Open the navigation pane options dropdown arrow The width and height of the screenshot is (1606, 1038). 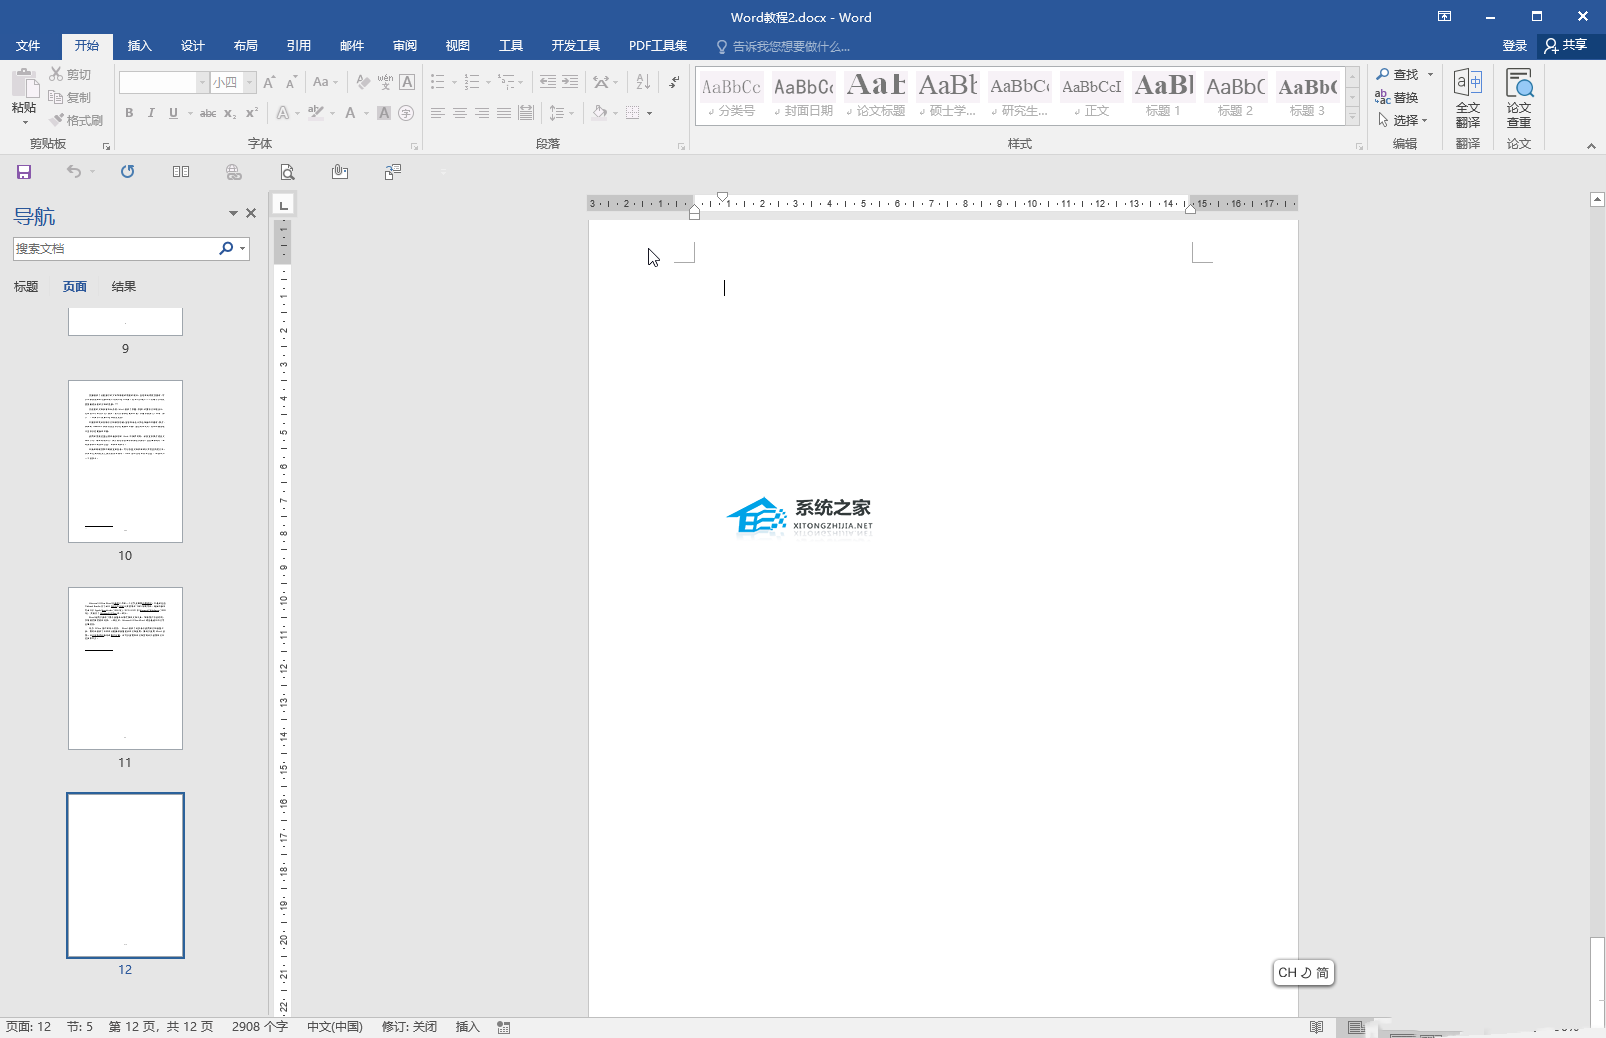233,213
